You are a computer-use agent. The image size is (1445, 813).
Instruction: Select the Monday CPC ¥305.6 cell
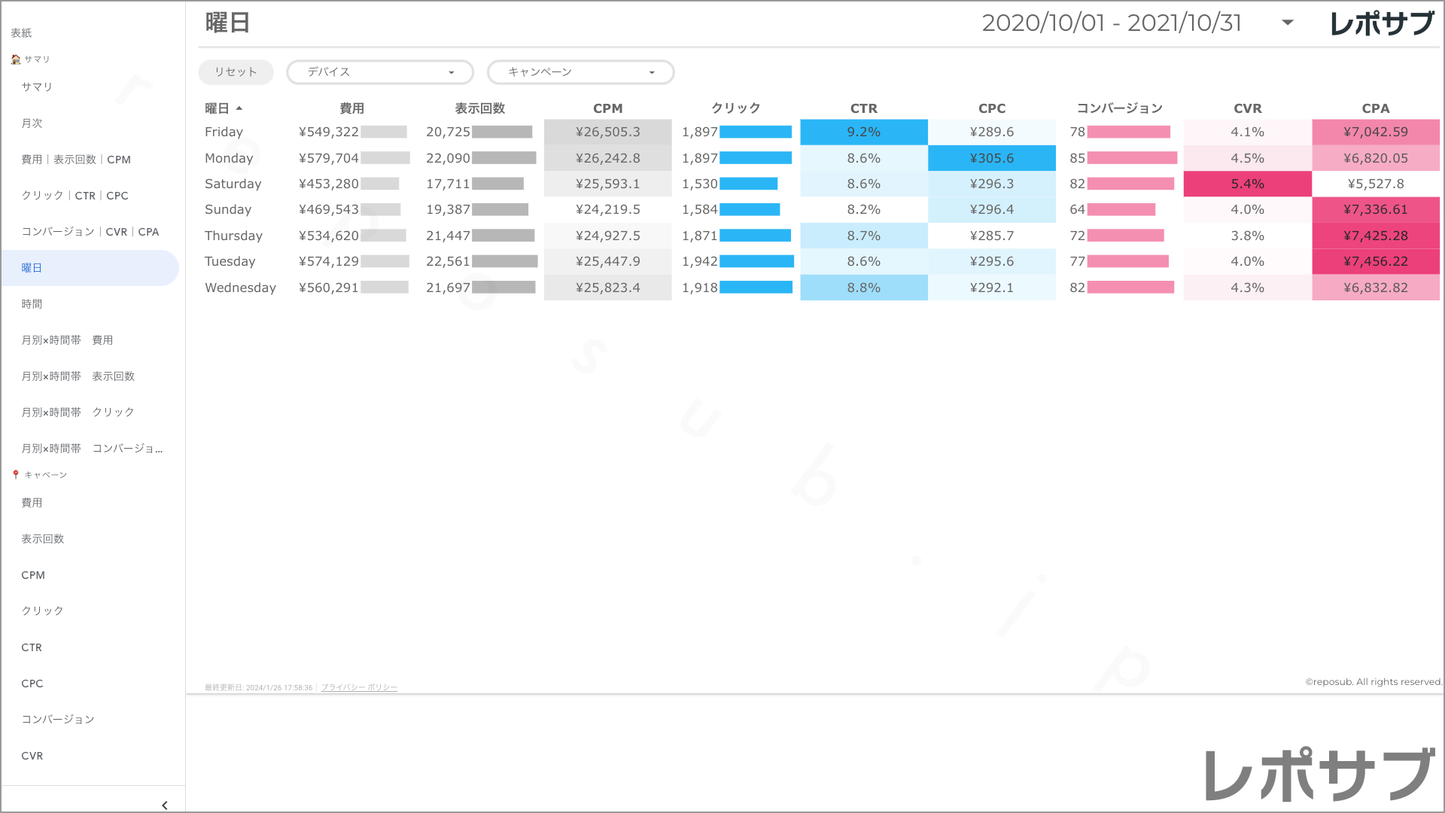[x=991, y=158]
